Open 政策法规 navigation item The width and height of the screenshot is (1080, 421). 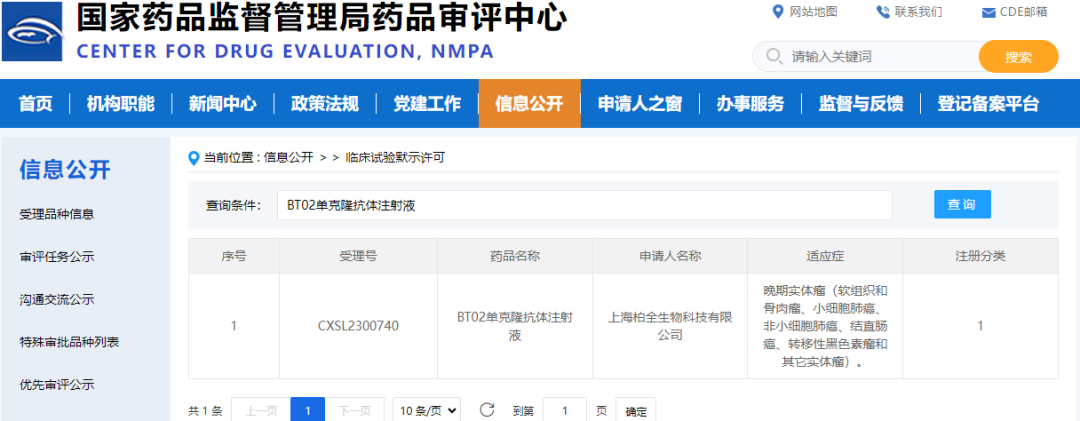pos(325,104)
